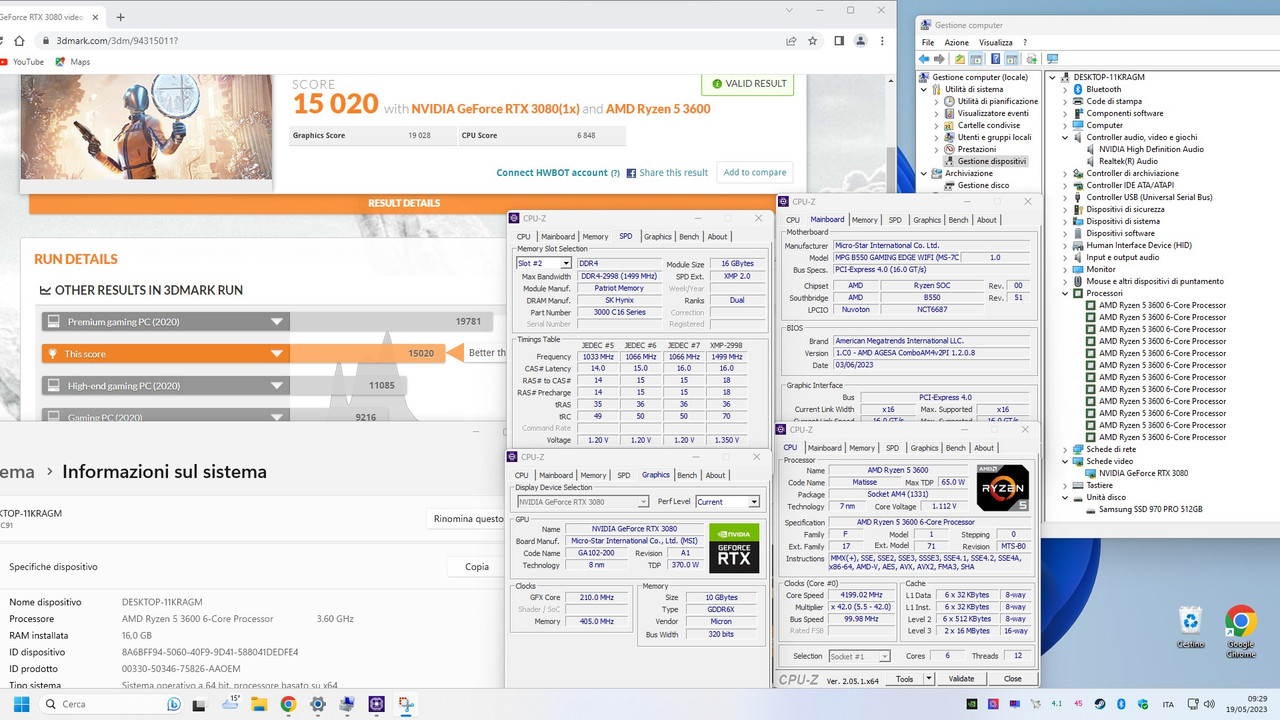The height and width of the screenshot is (720, 1280).
Task: Switch to Bench tab in CPU-Z SPD window
Action: (689, 237)
